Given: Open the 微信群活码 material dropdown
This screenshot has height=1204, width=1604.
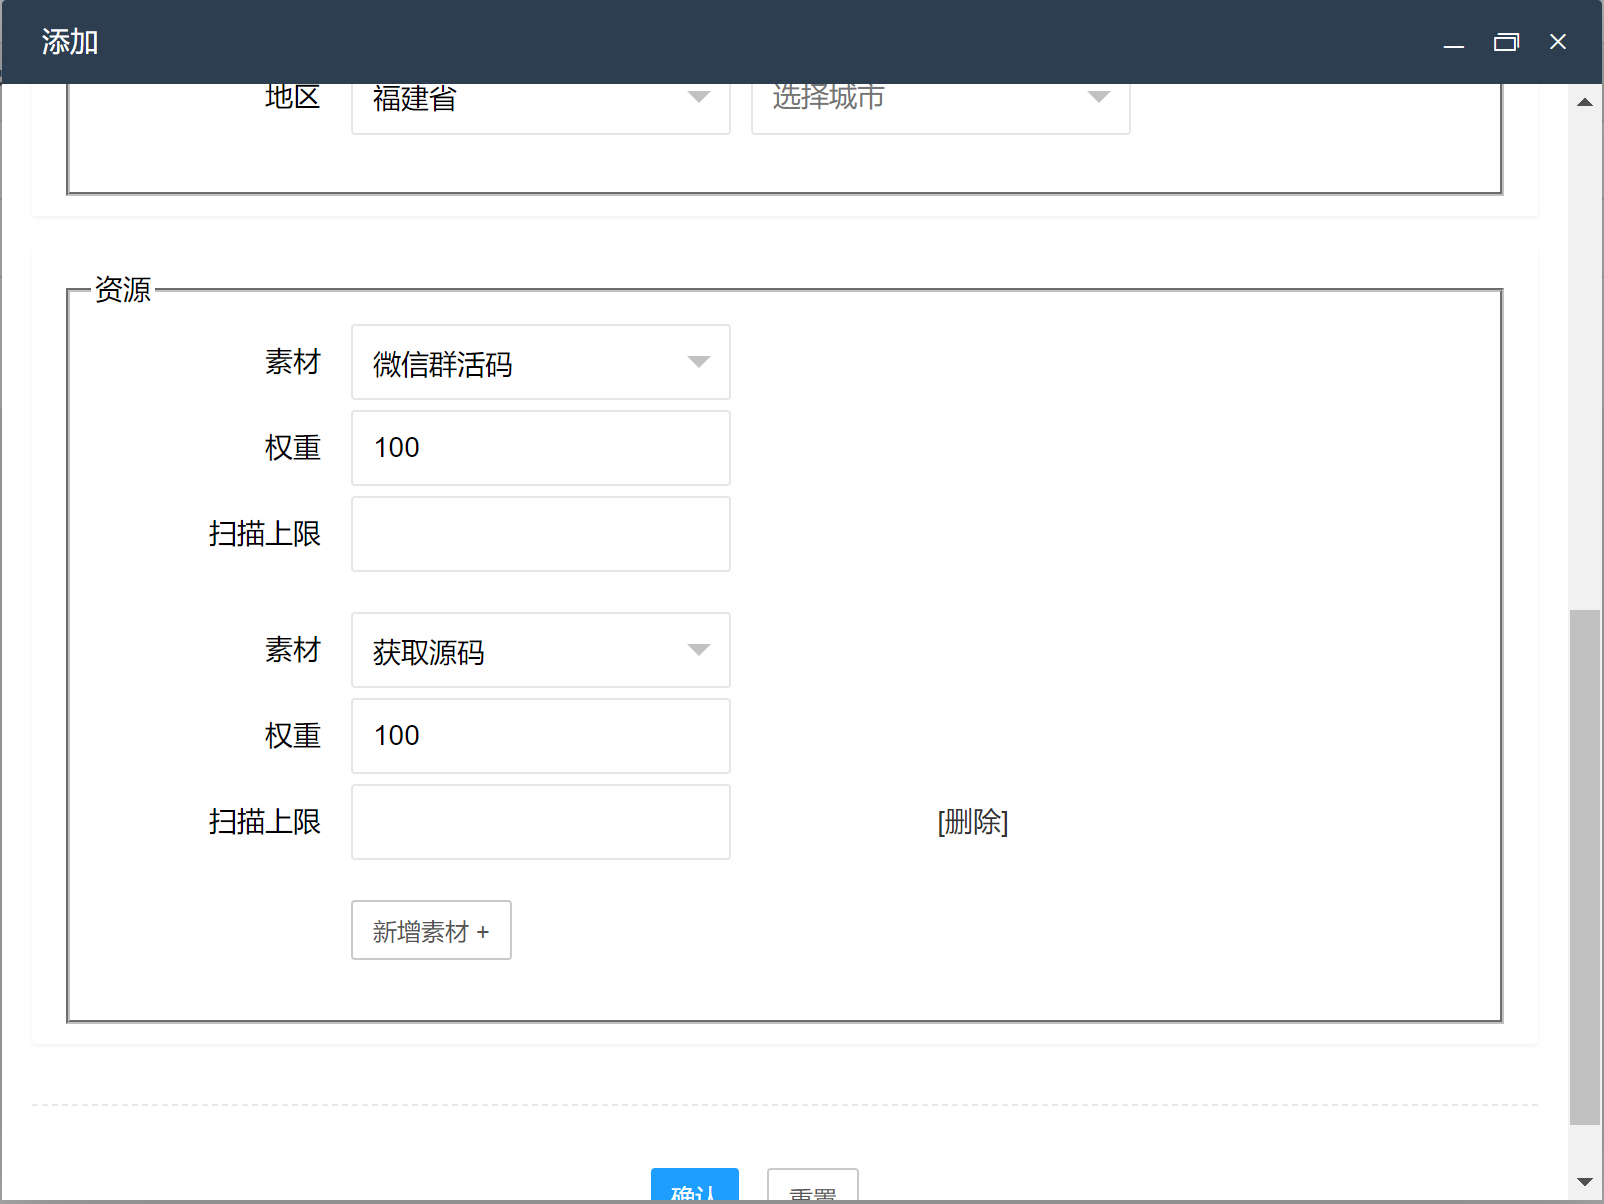Looking at the screenshot, I should (540, 362).
